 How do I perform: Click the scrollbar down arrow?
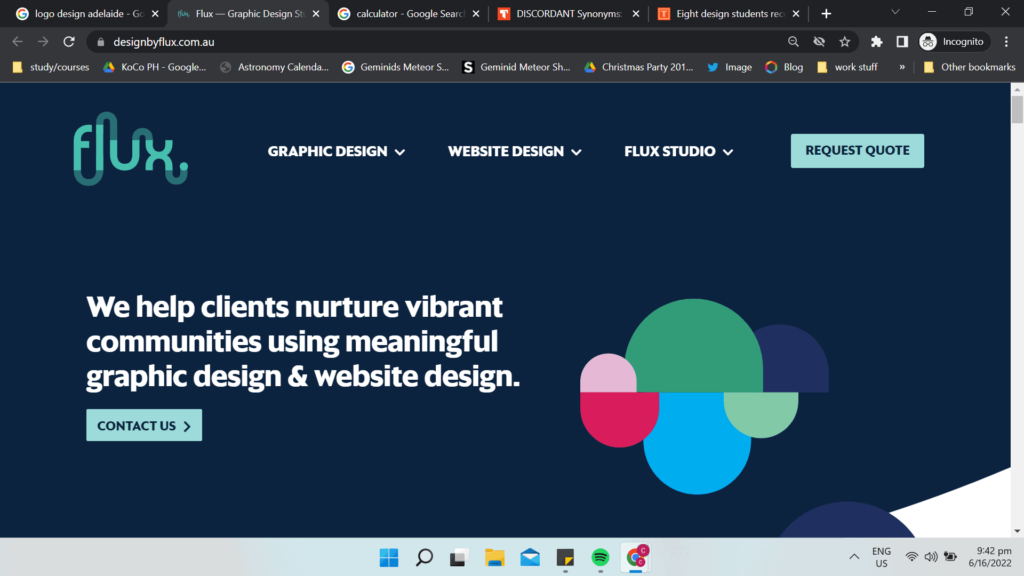(x=1017, y=531)
